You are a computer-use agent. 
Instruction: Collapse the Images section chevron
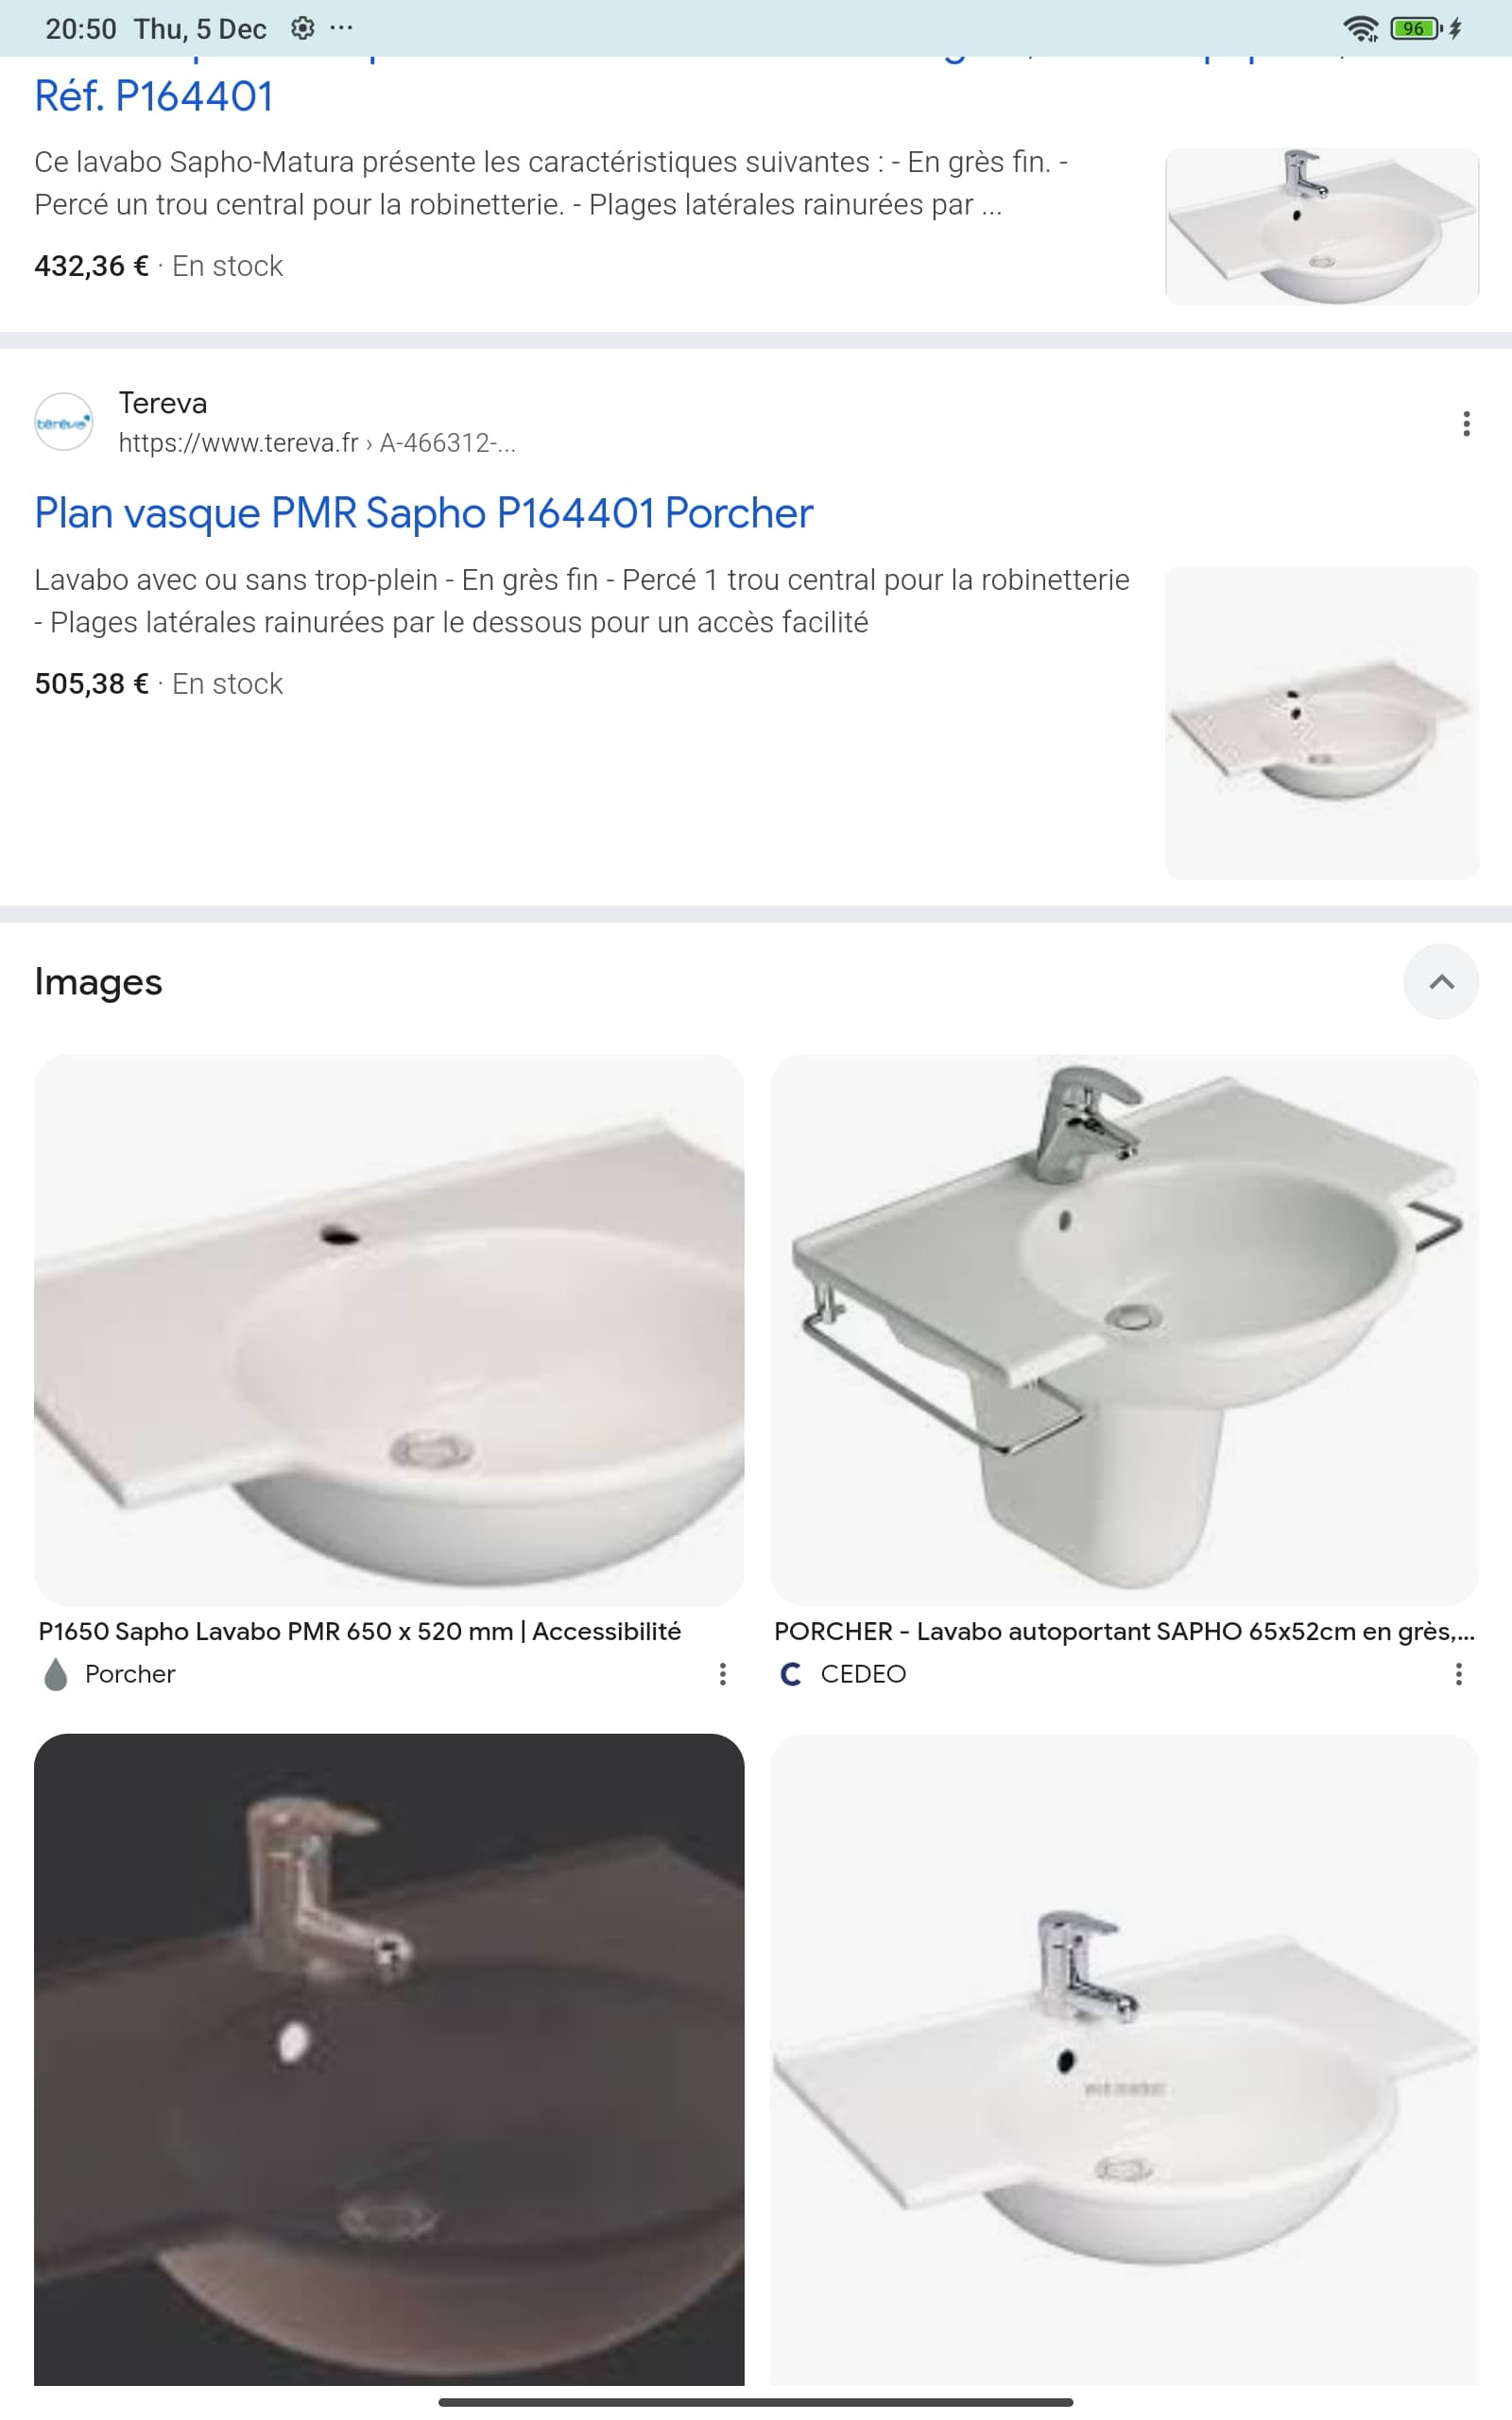coord(1441,981)
